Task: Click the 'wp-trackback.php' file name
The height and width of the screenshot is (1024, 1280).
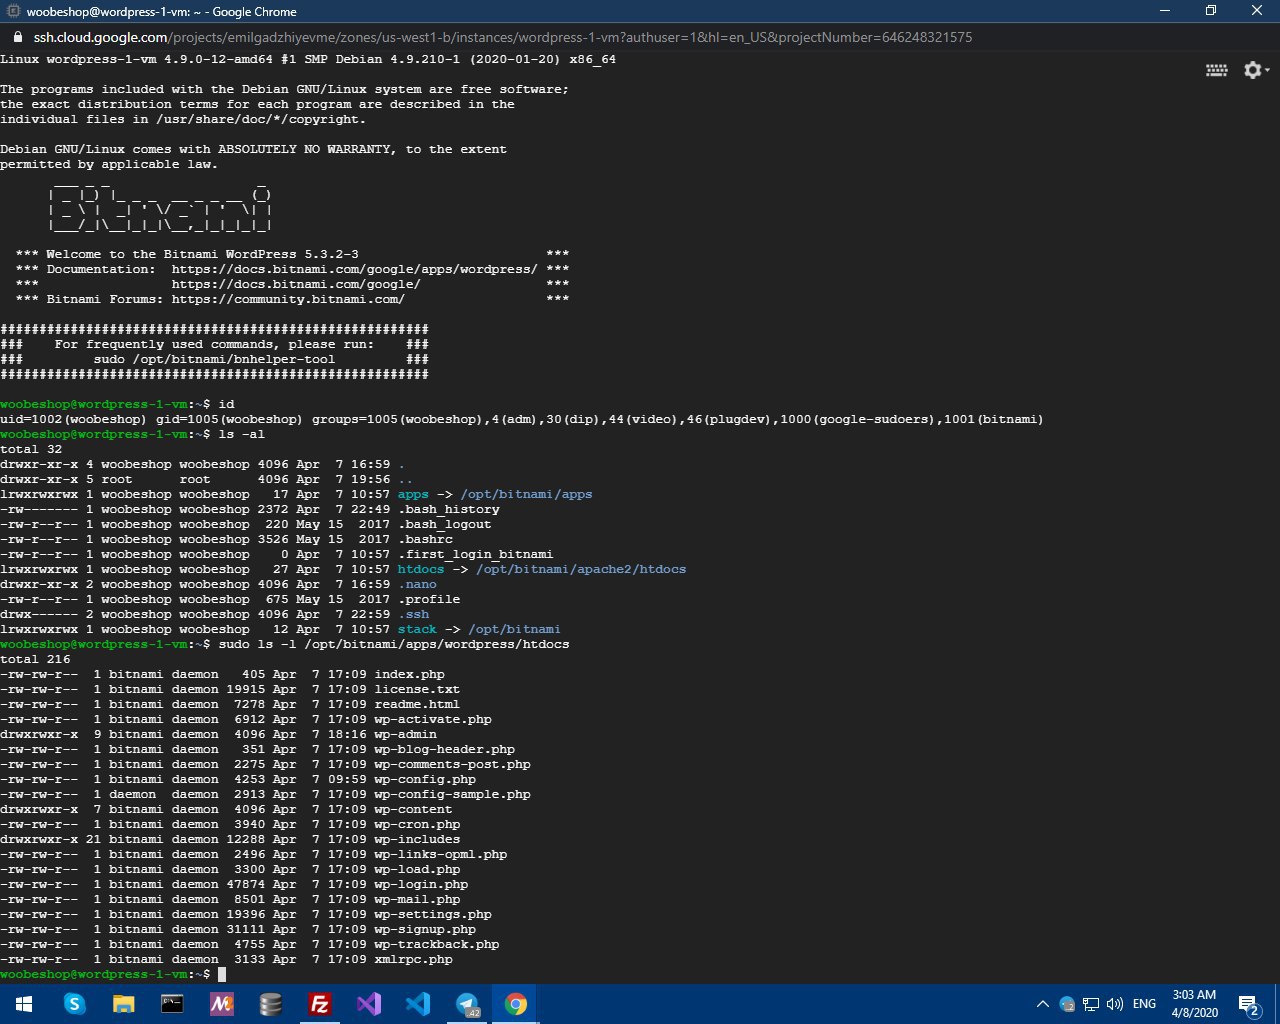Action: 437,944
